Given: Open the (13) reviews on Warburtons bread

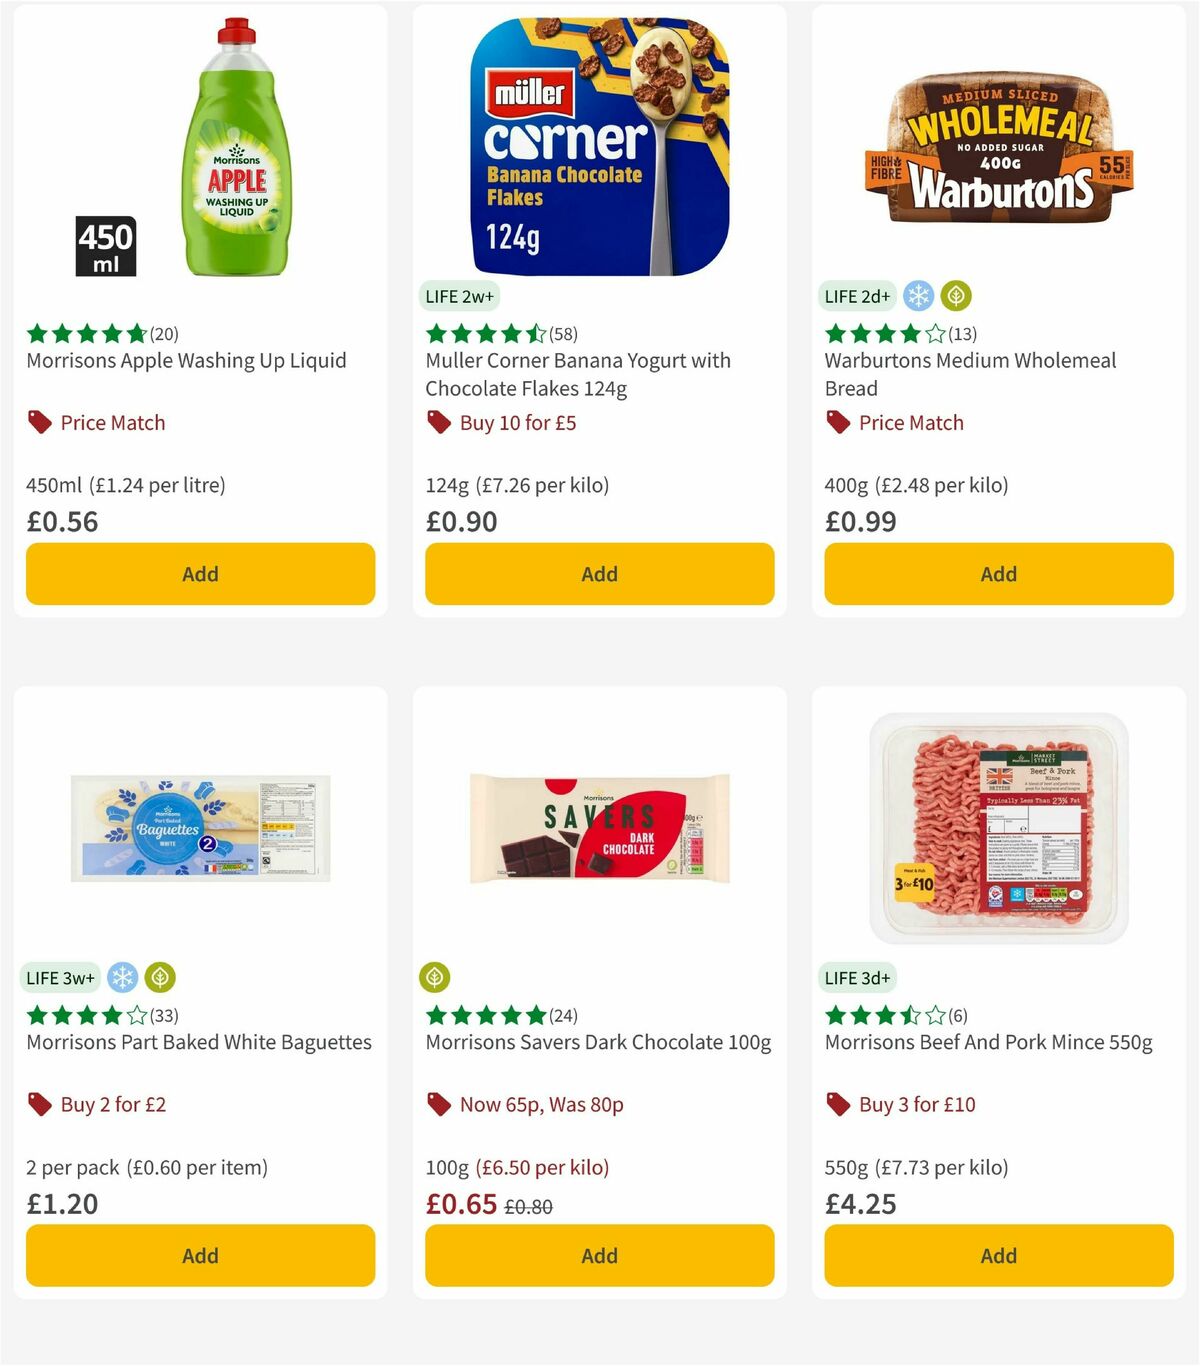Looking at the screenshot, I should (964, 335).
